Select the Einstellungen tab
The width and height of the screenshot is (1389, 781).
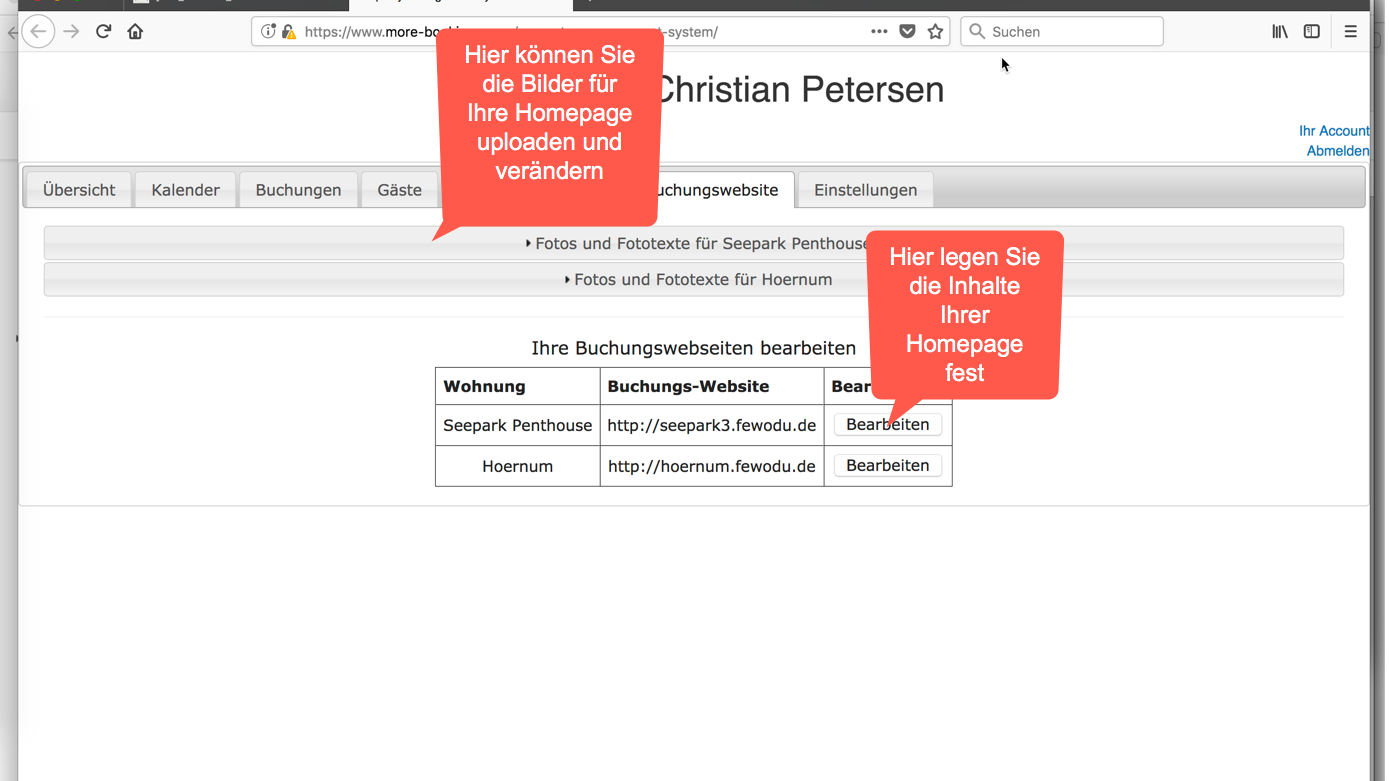pyautogui.click(x=865, y=190)
